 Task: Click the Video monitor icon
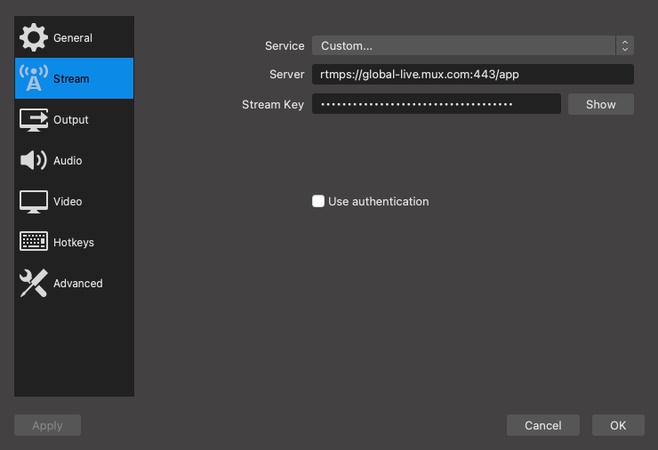tap(34, 202)
